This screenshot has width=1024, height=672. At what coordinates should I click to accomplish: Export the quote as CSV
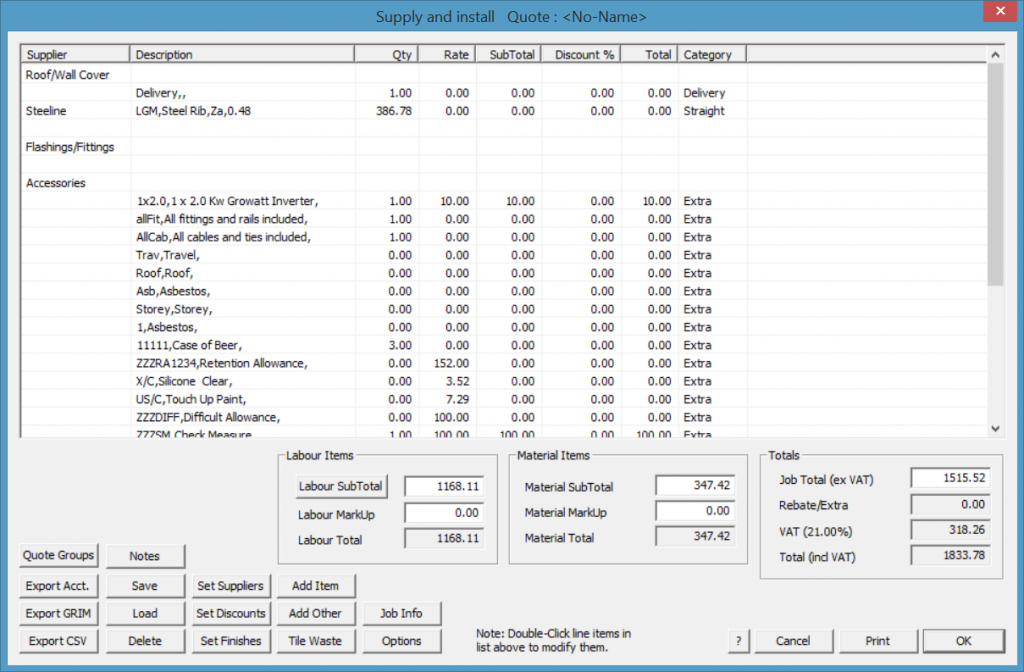pos(58,640)
